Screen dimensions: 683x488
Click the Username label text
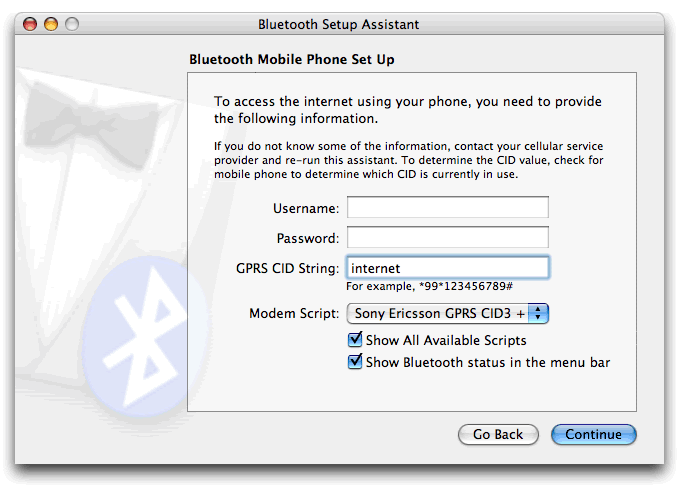pyautogui.click(x=305, y=208)
